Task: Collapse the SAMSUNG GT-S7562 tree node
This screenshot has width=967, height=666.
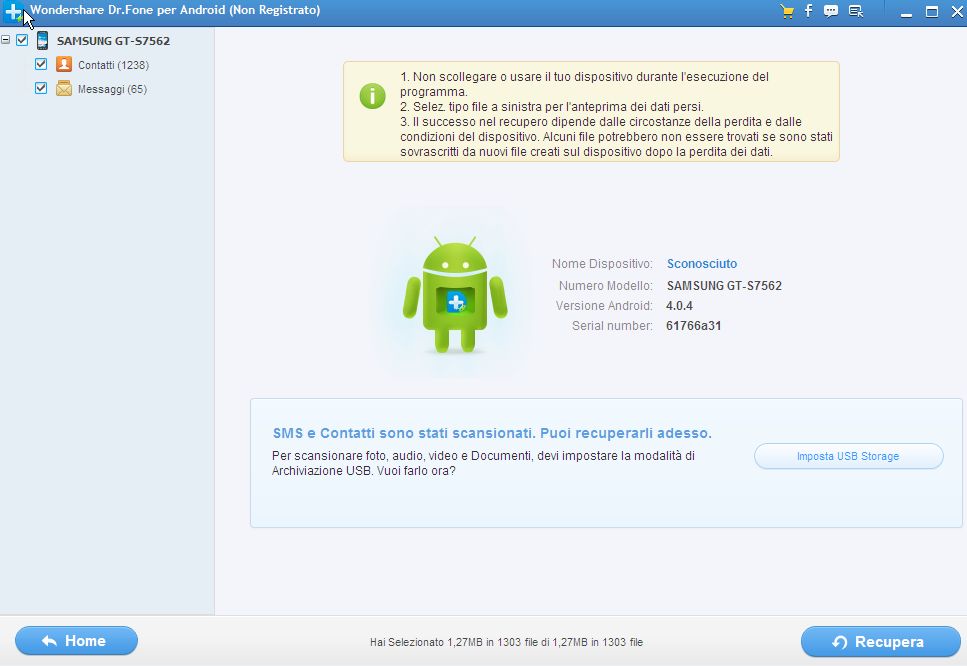Action: [6, 40]
